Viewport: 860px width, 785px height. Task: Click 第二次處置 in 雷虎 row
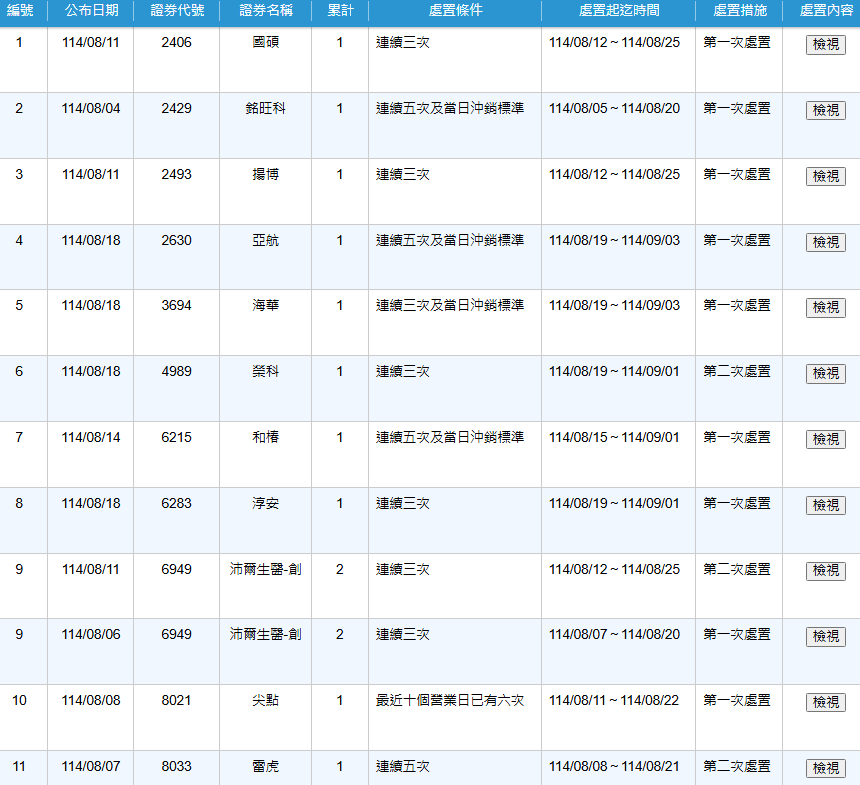pyautogui.click(x=737, y=766)
